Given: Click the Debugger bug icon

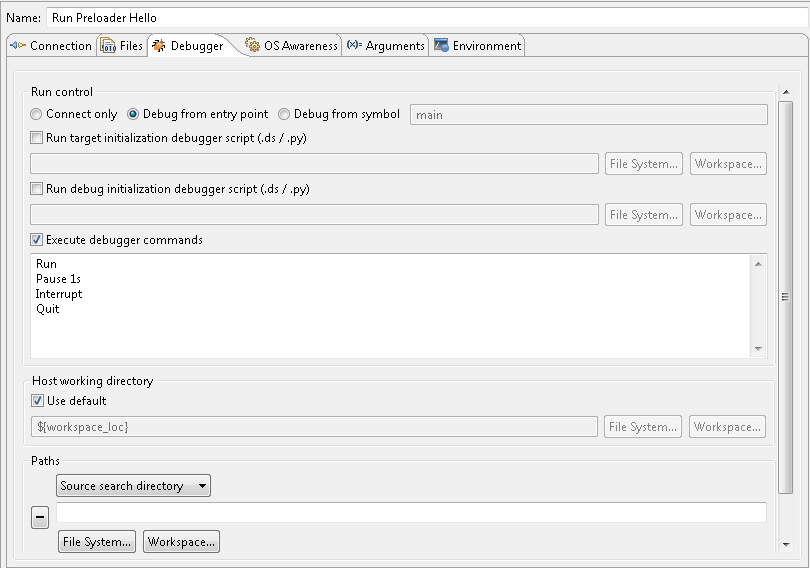Looking at the screenshot, I should (x=159, y=45).
